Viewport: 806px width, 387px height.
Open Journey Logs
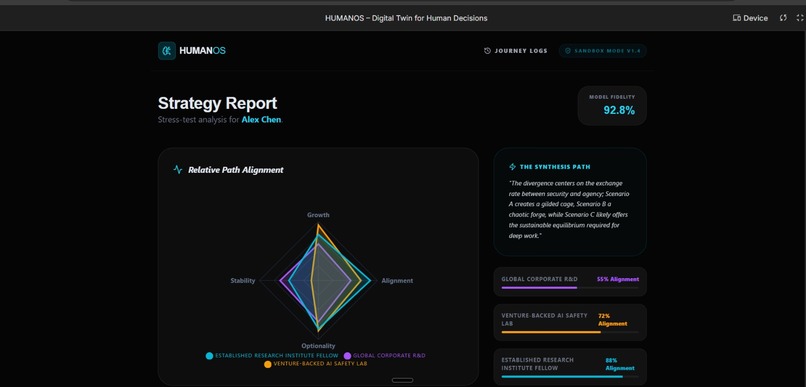tap(516, 51)
